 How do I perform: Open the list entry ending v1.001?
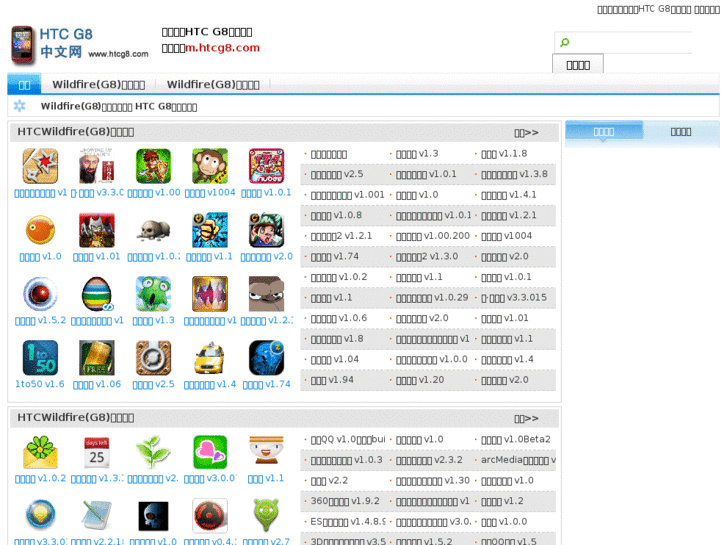point(348,195)
